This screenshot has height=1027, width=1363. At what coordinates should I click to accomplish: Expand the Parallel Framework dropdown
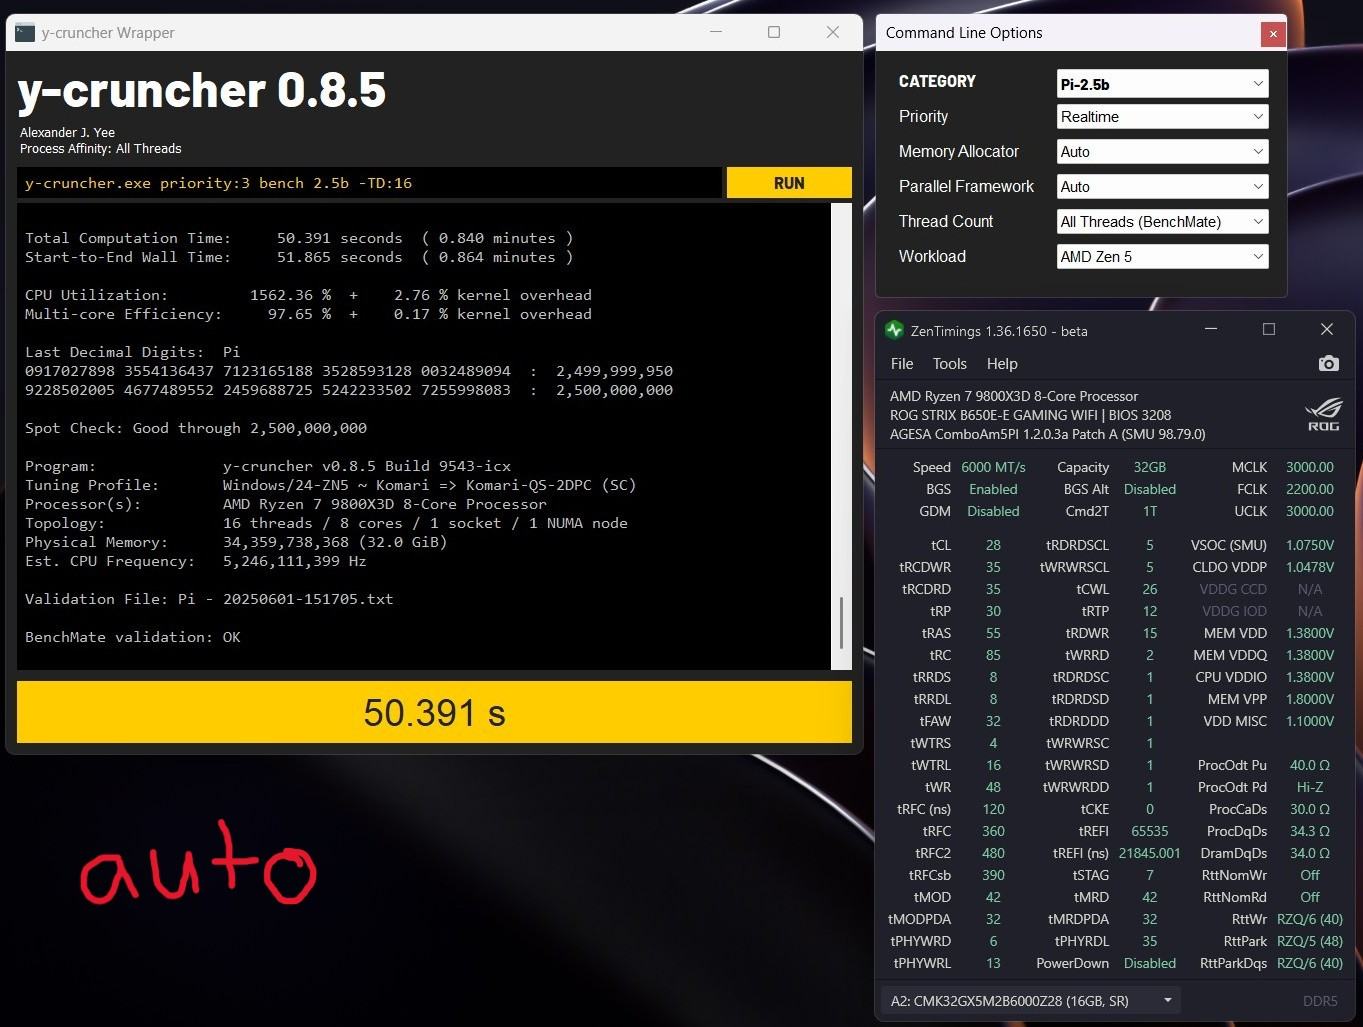tap(1163, 187)
